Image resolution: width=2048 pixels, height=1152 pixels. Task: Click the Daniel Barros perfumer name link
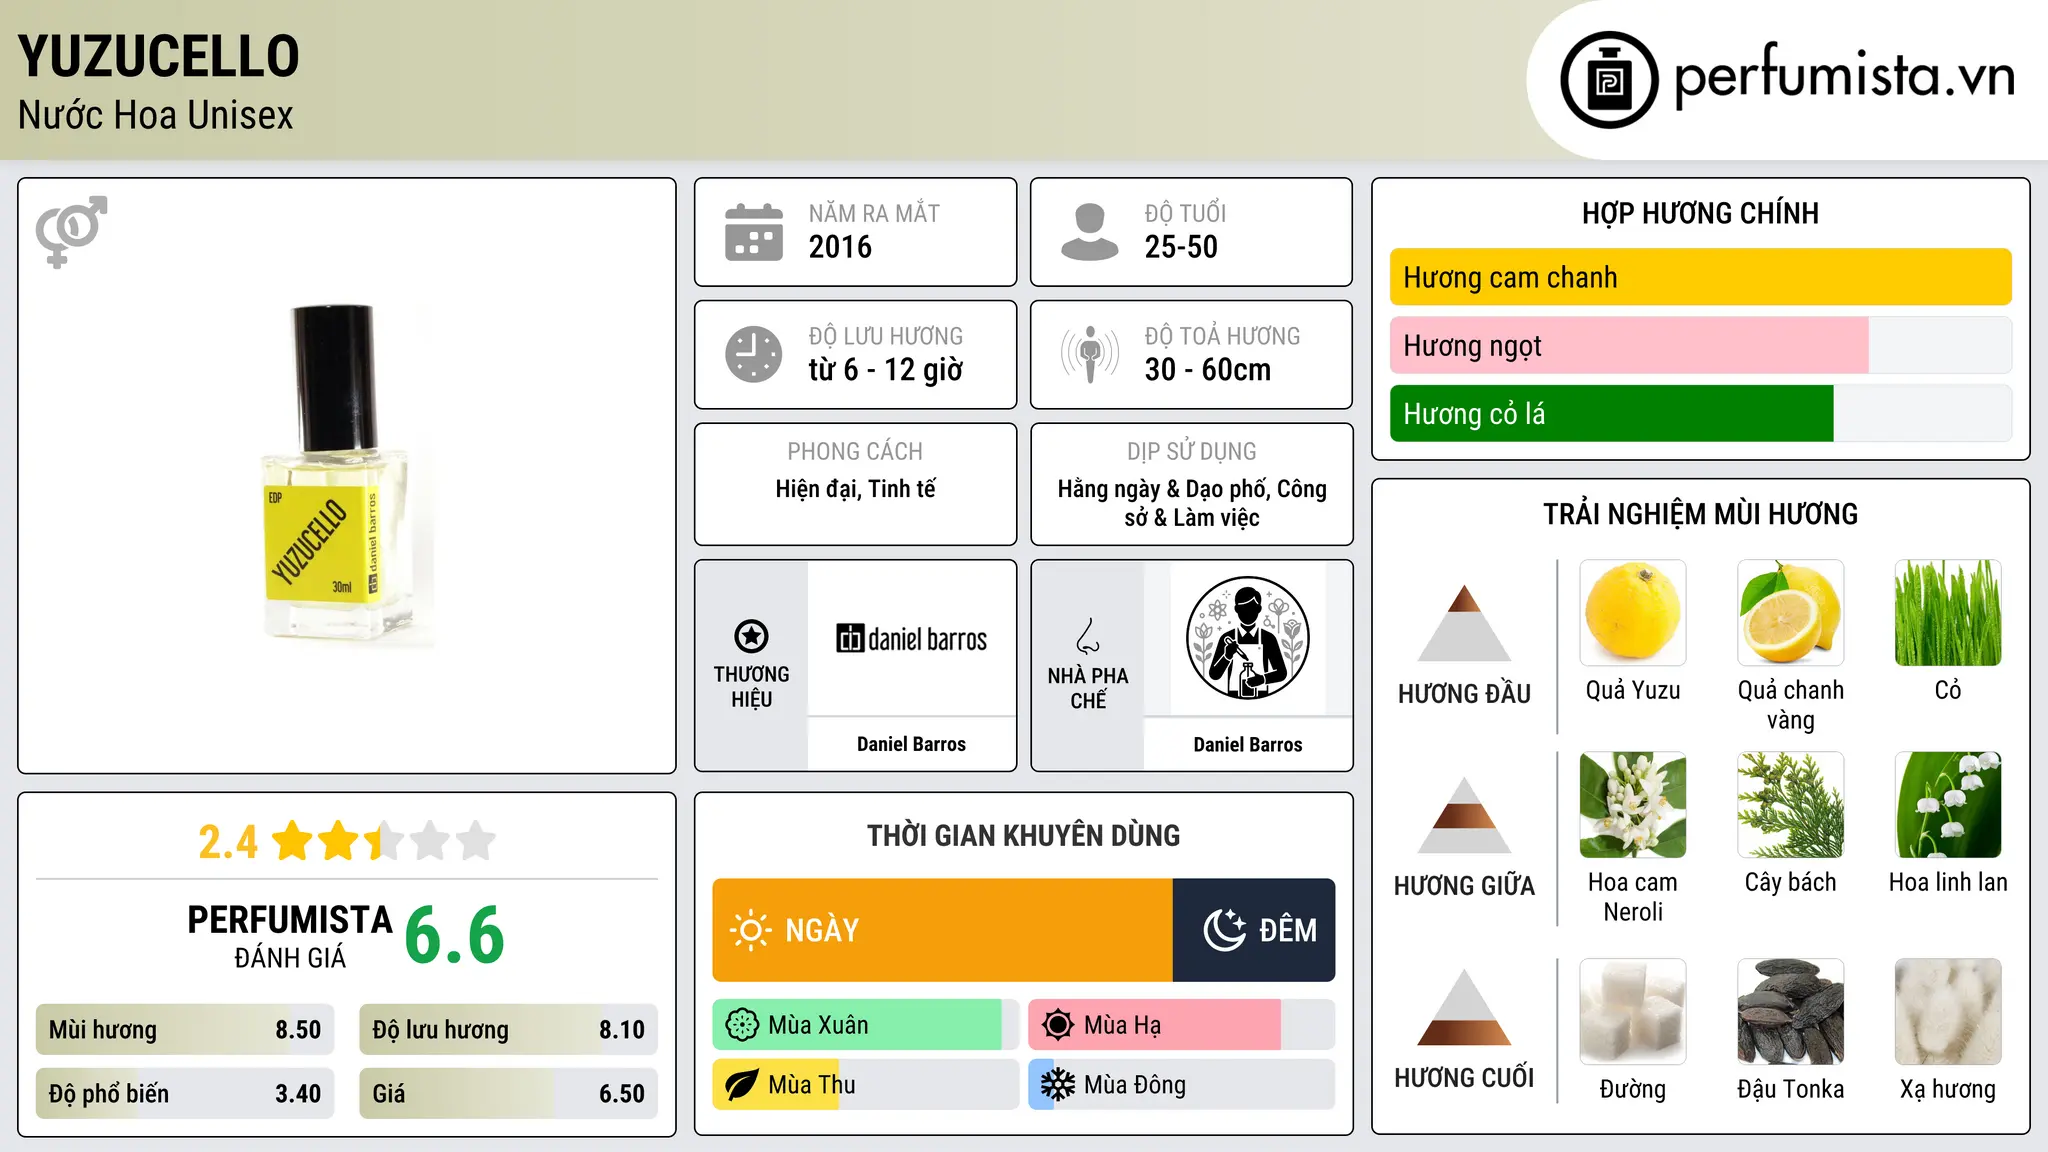pyautogui.click(x=1247, y=745)
